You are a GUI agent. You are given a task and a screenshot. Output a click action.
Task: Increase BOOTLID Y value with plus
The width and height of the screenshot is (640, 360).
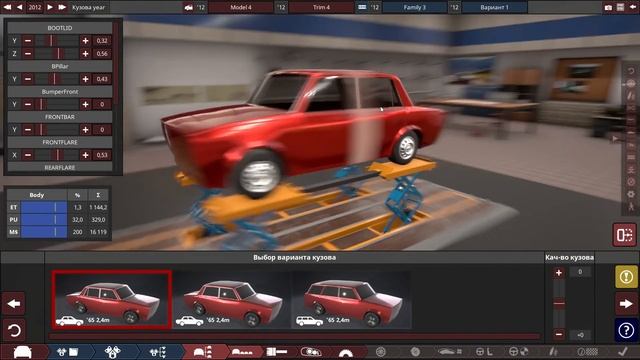click(85, 41)
